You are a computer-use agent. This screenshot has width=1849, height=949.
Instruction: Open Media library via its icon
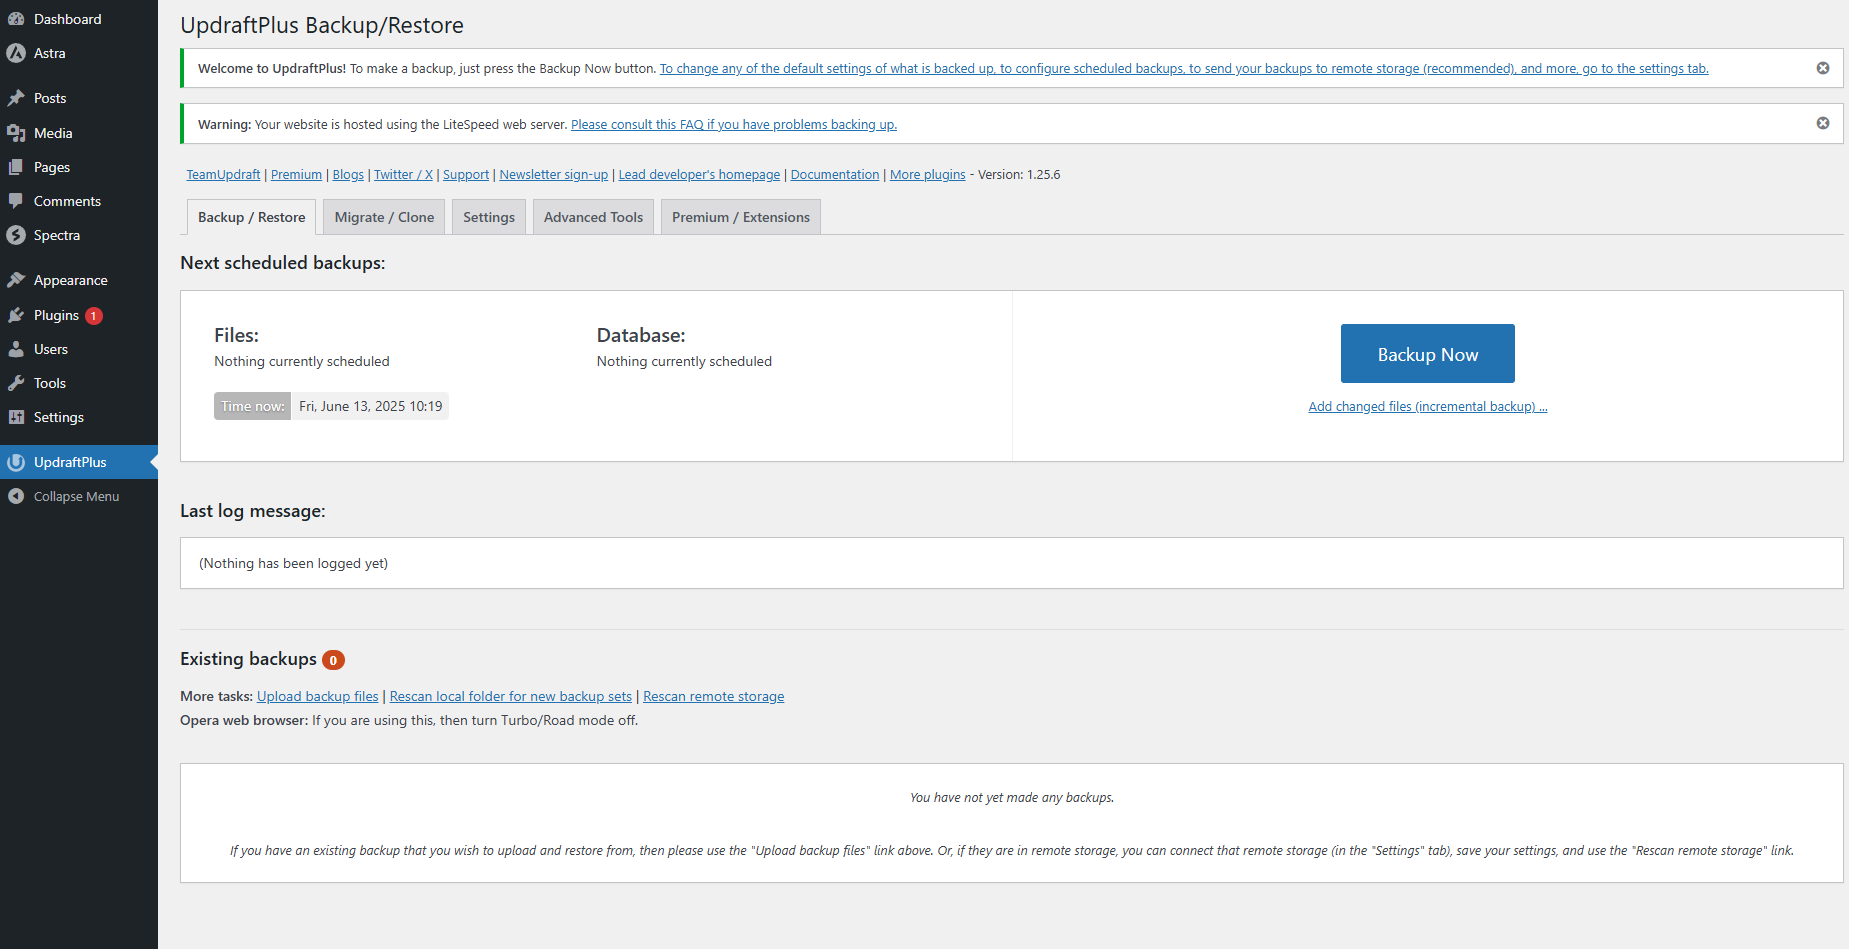pos(16,133)
